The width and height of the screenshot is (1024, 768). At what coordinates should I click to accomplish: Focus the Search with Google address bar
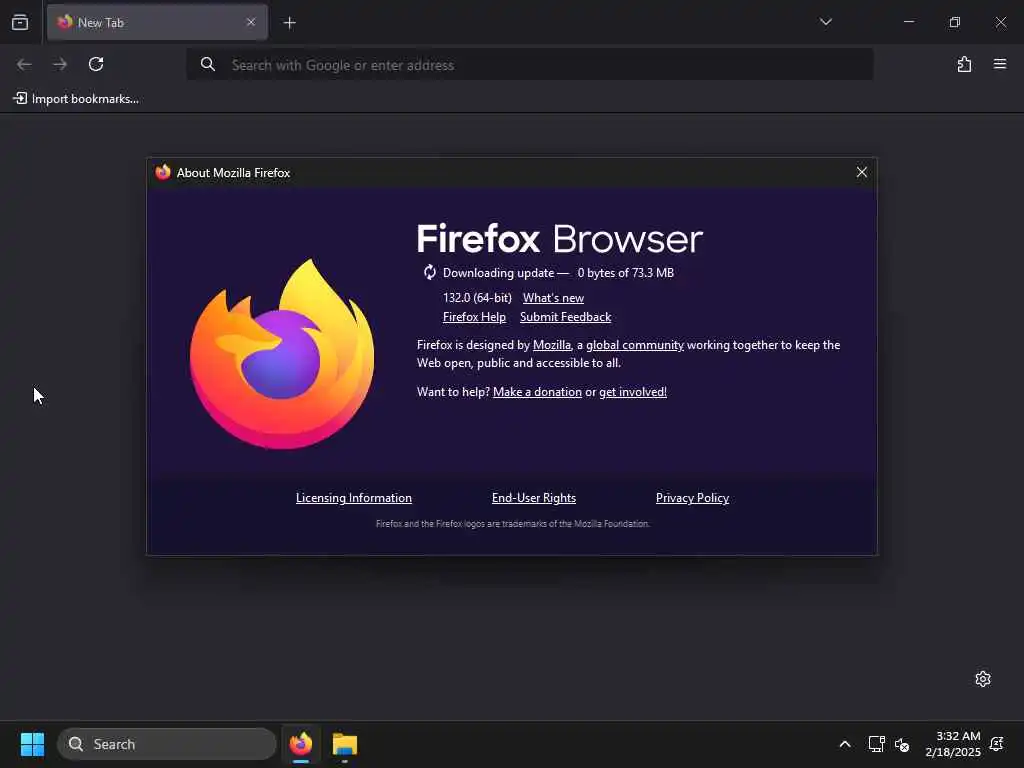530,65
